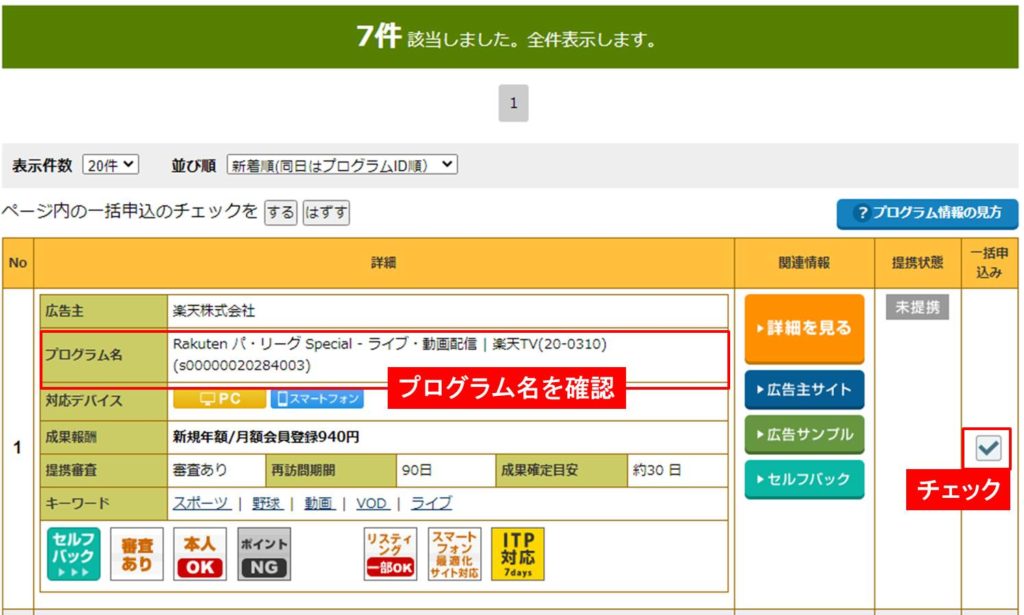Click the 再訪問期間 label

pyautogui.click(x=303, y=470)
